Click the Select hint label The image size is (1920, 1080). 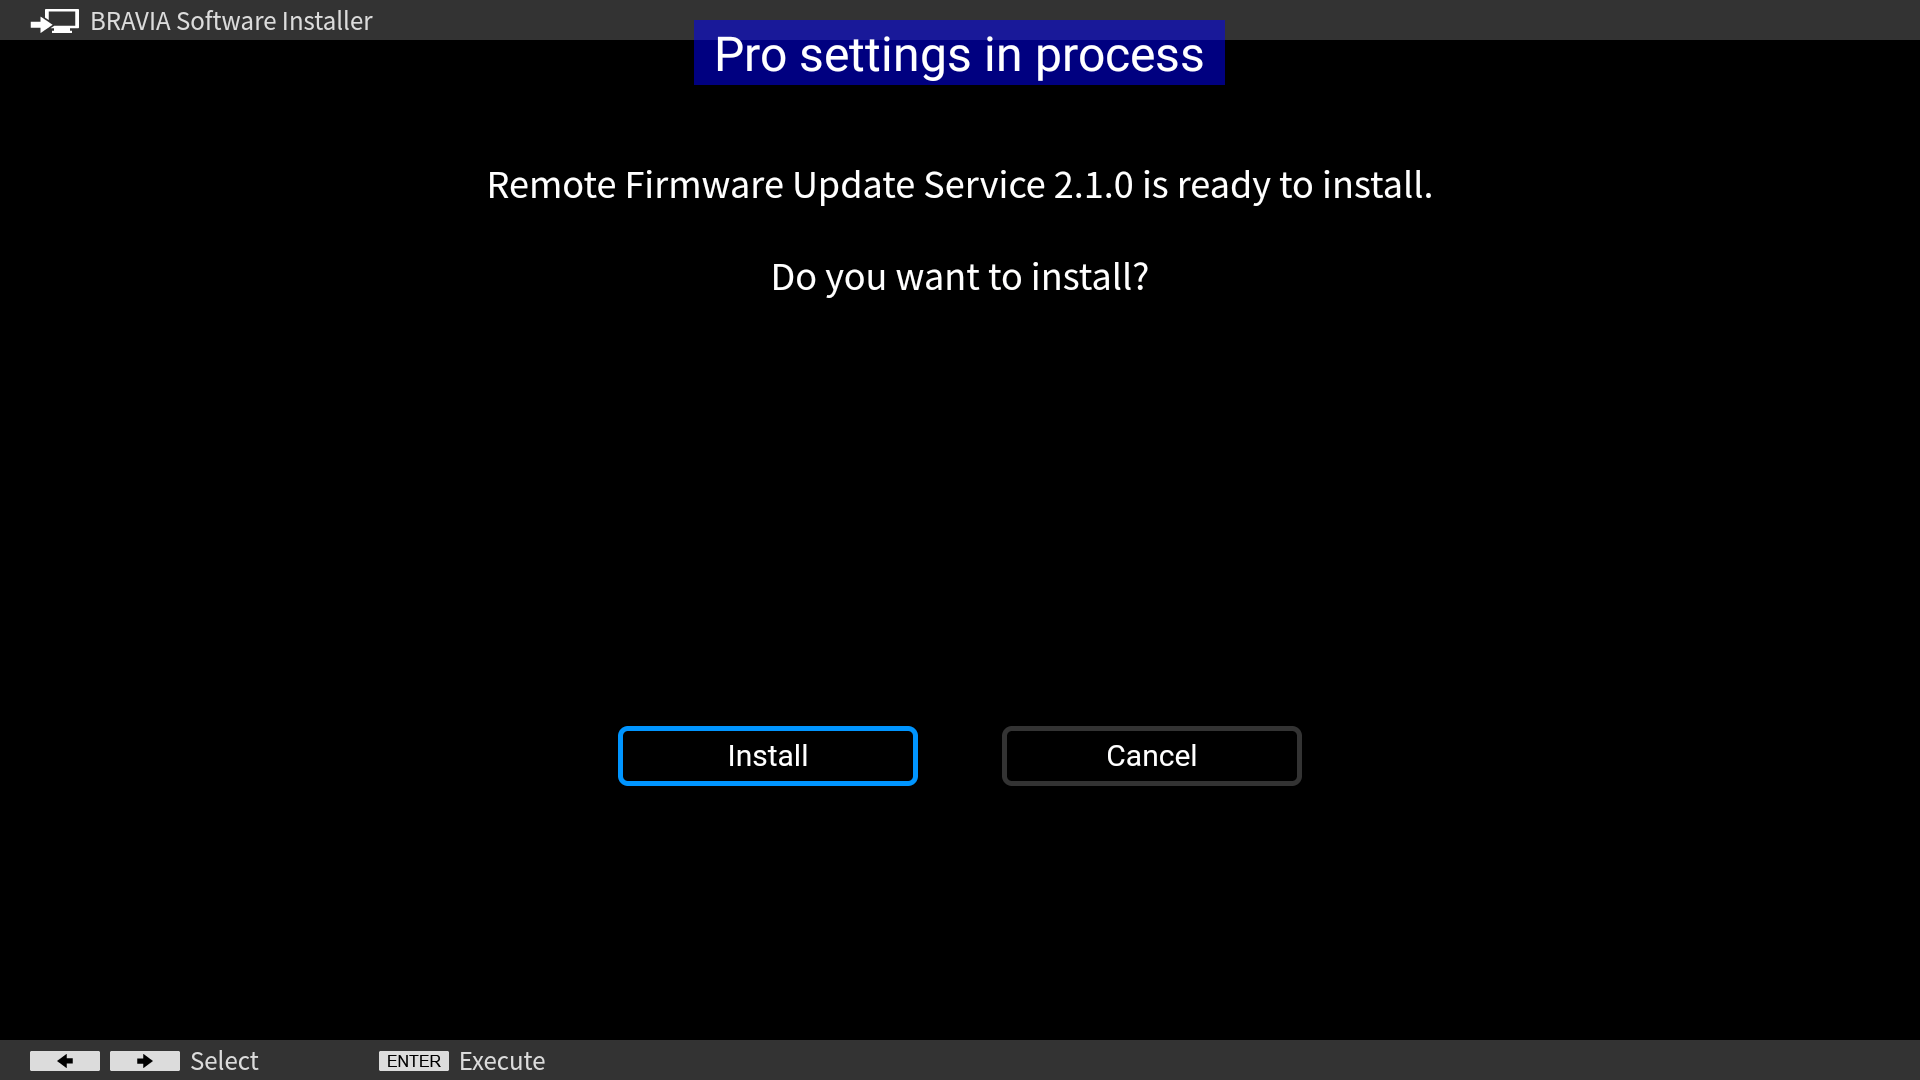click(224, 1061)
